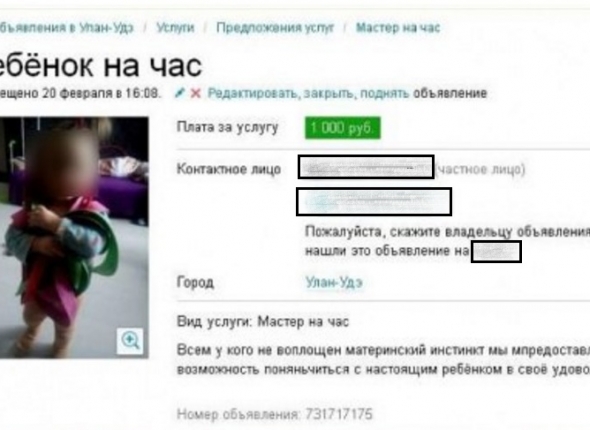
Task: Open the Мастер на час breadcrumb
Action: pyautogui.click(x=398, y=27)
